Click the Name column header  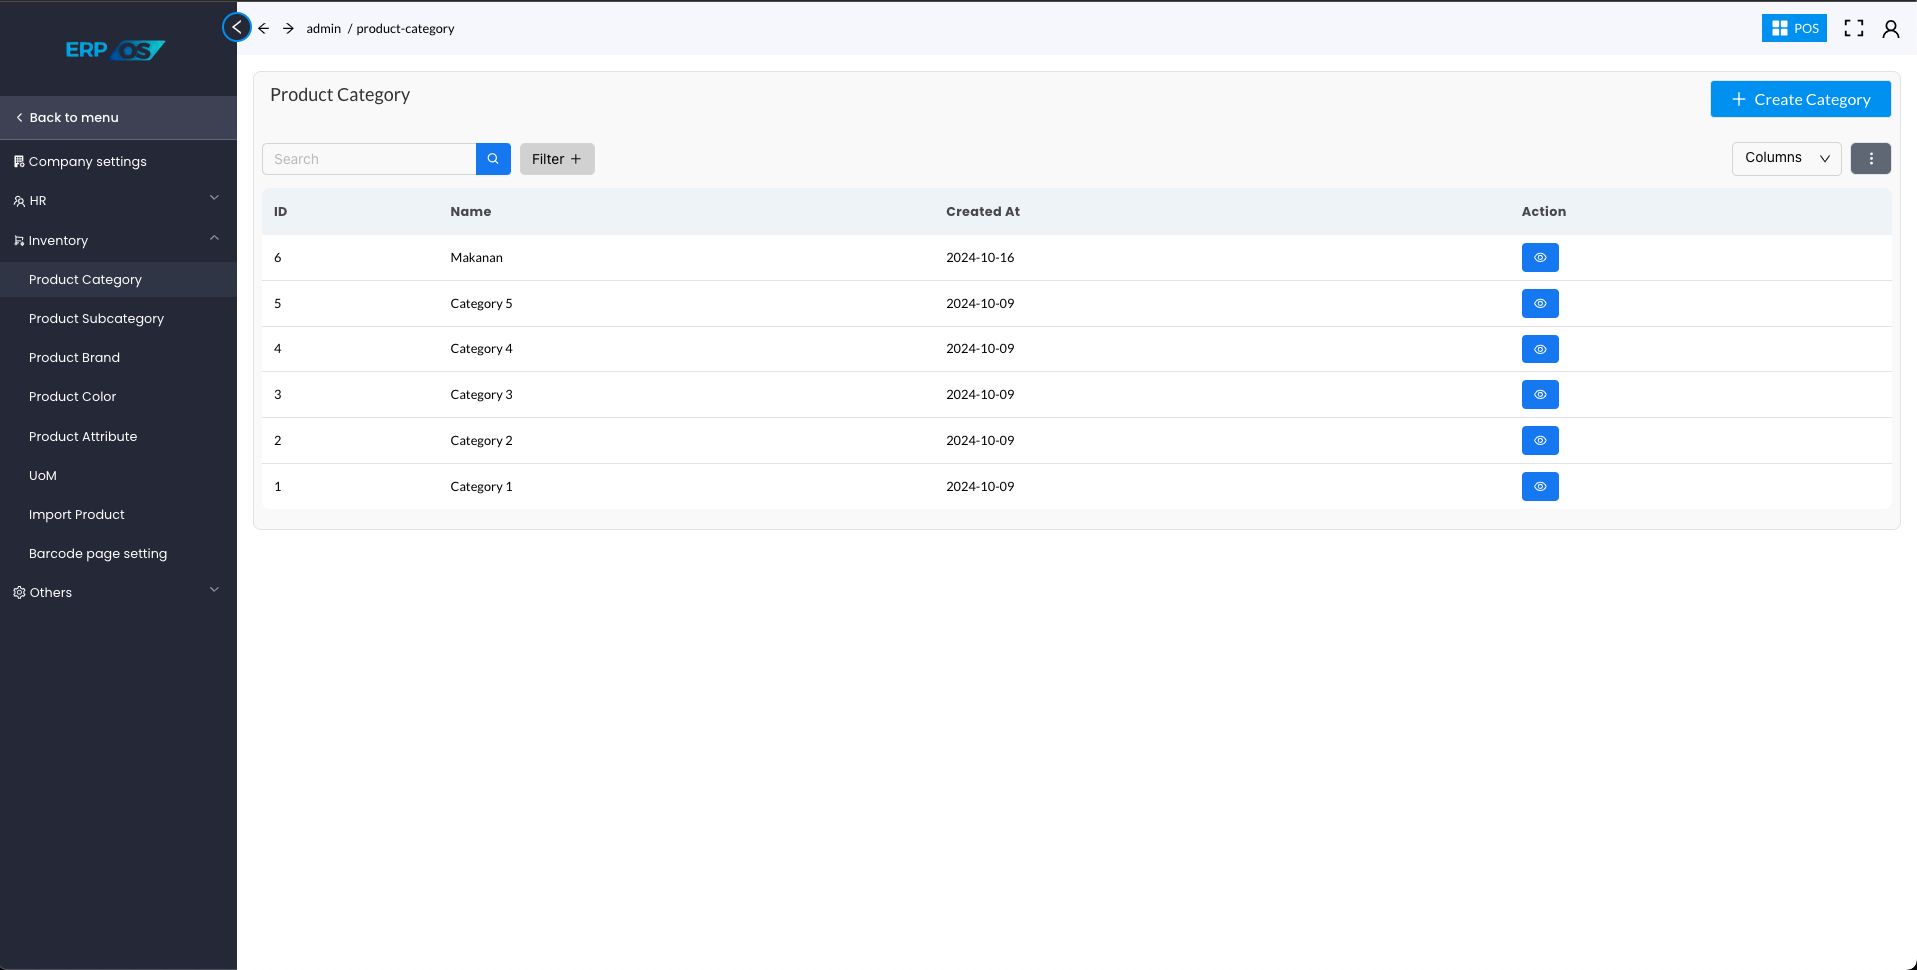tap(470, 211)
